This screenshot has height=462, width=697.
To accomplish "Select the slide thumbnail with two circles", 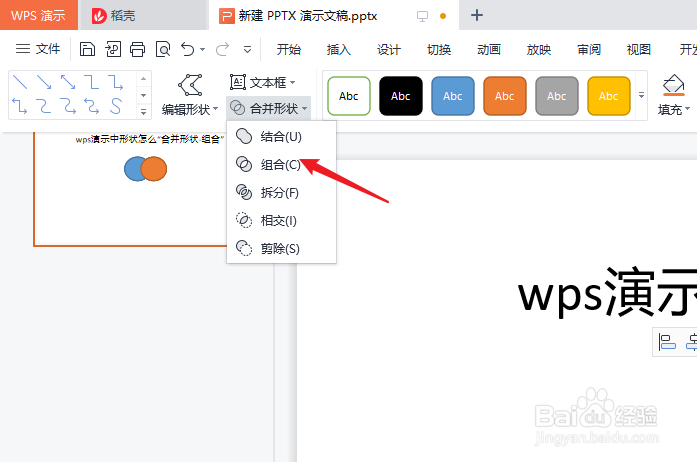I will coord(131,189).
